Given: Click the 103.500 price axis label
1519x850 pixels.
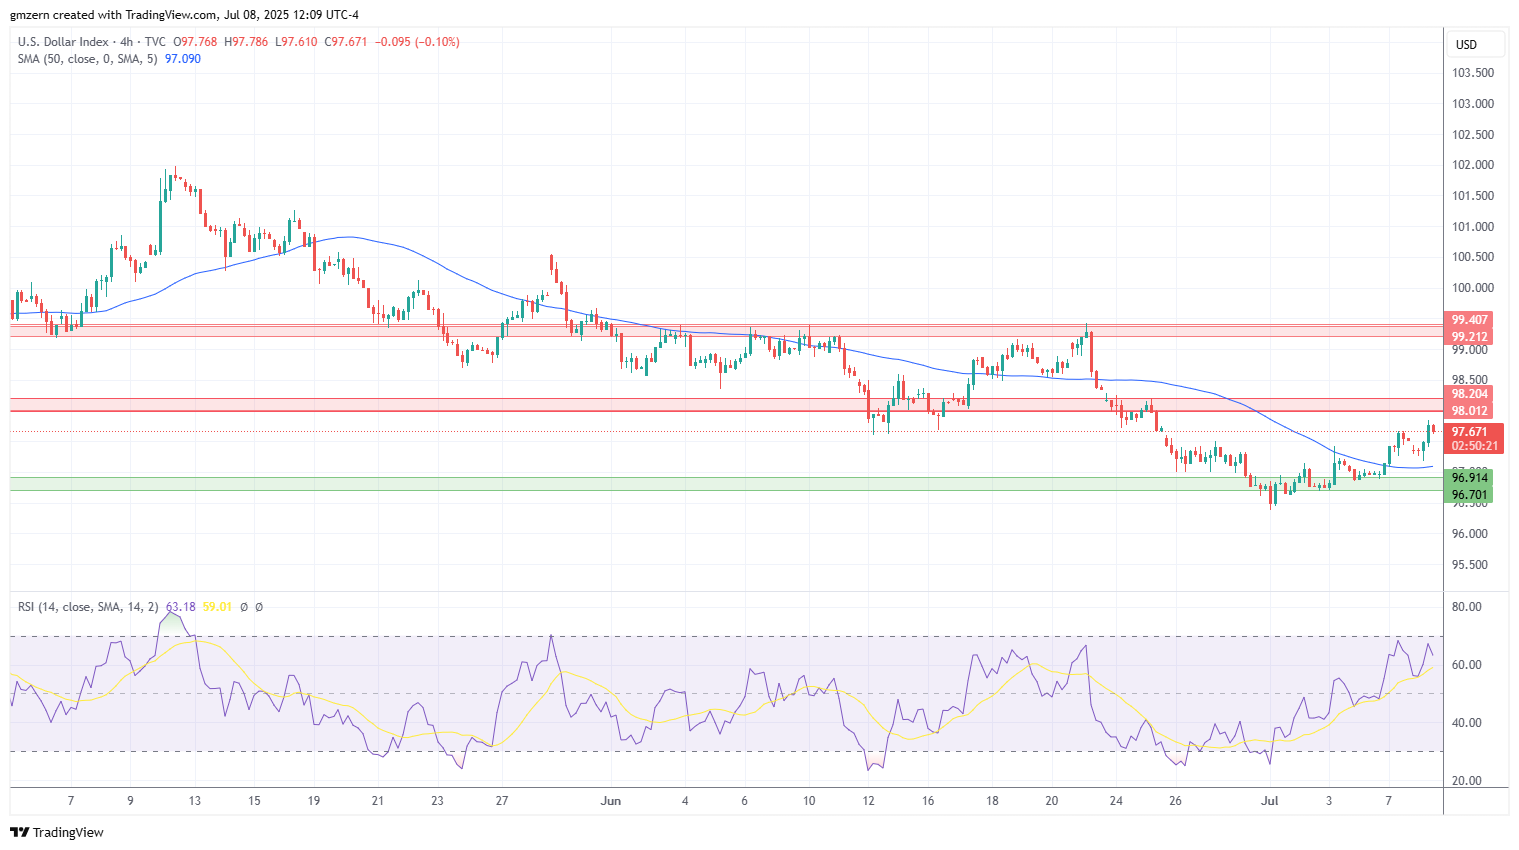Looking at the screenshot, I should coord(1473,73).
